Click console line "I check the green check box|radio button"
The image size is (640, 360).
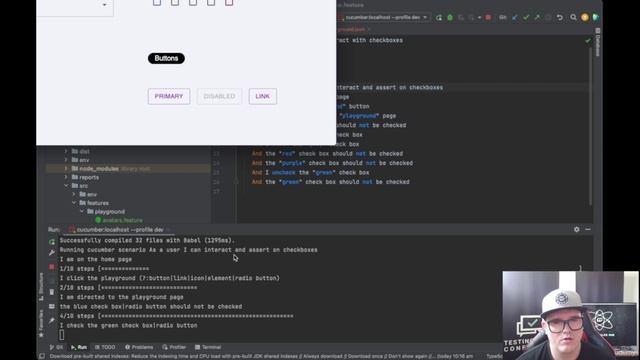pyautogui.click(x=129, y=325)
